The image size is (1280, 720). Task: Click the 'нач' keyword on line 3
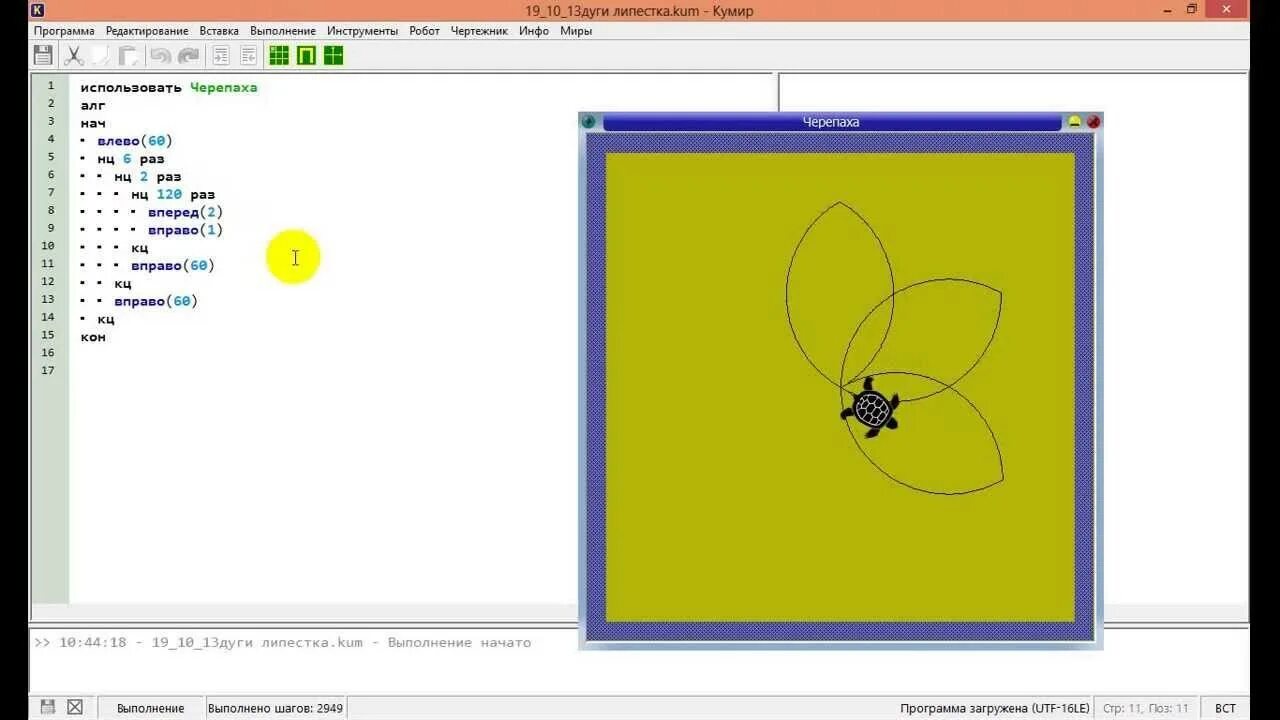[x=93, y=123]
